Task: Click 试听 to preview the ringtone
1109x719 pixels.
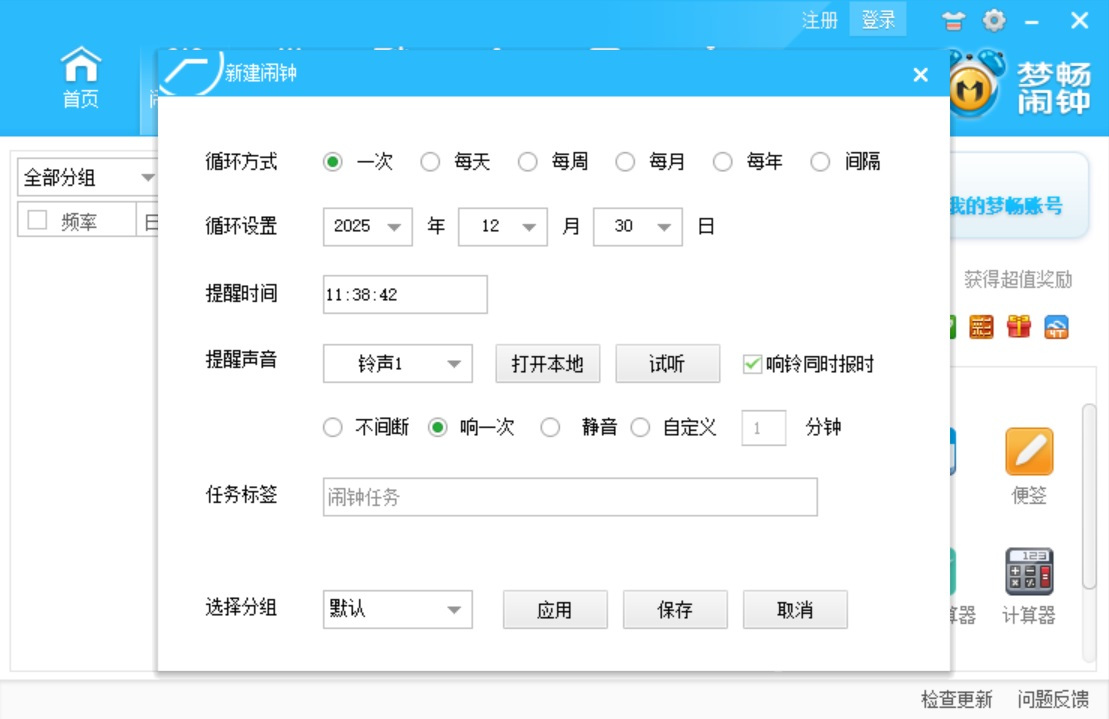Action: [x=668, y=363]
